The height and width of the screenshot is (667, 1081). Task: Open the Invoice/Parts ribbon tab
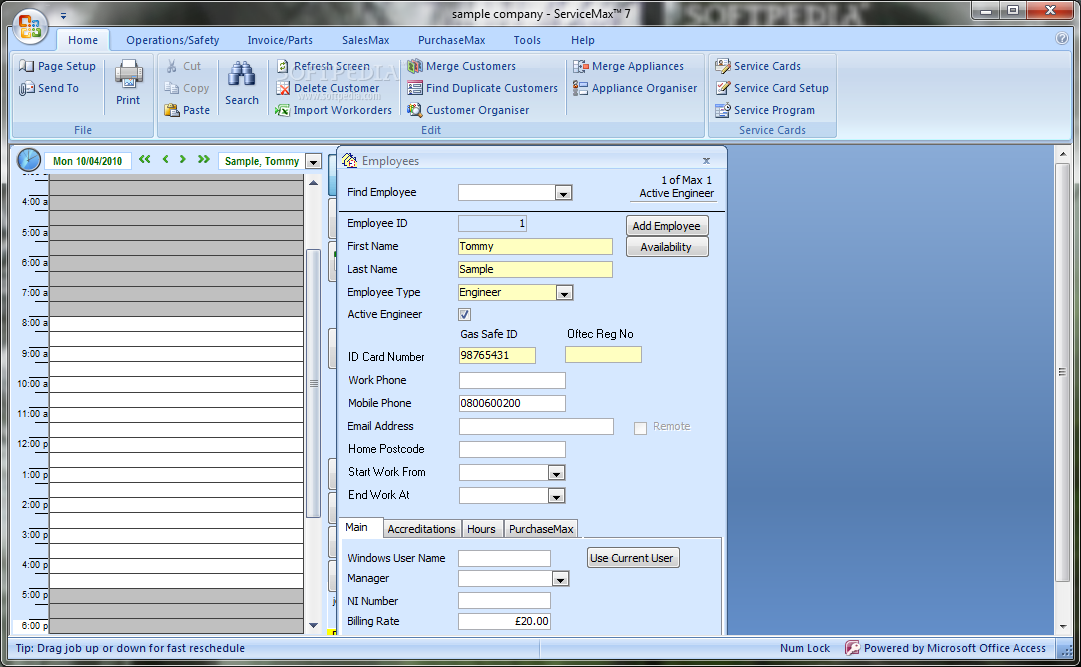point(280,40)
